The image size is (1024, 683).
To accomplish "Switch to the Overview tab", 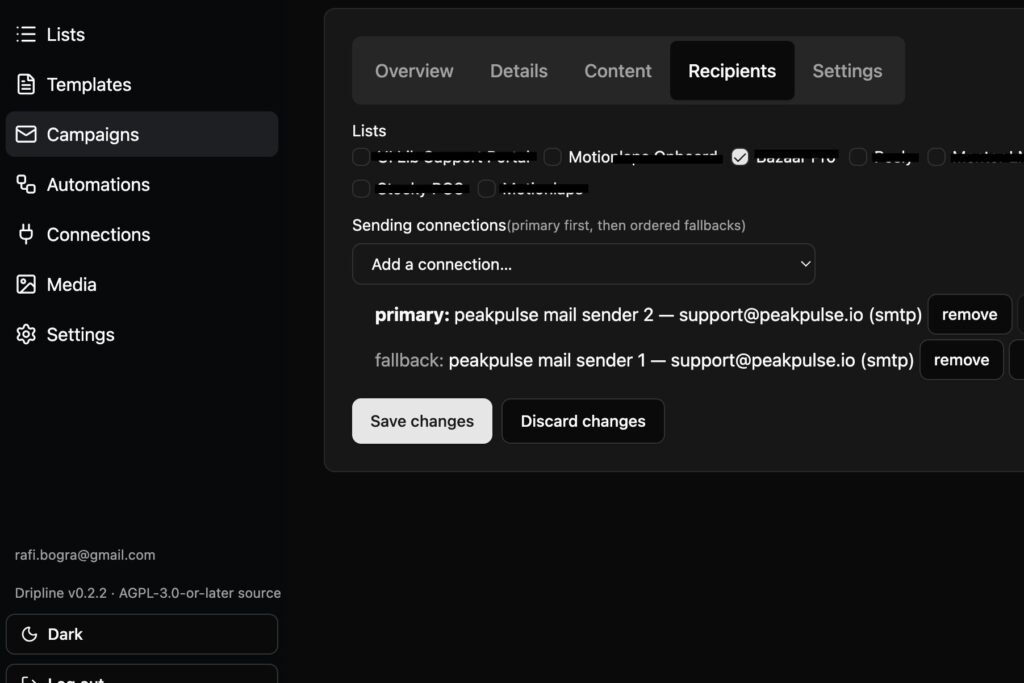I will 414,71.
